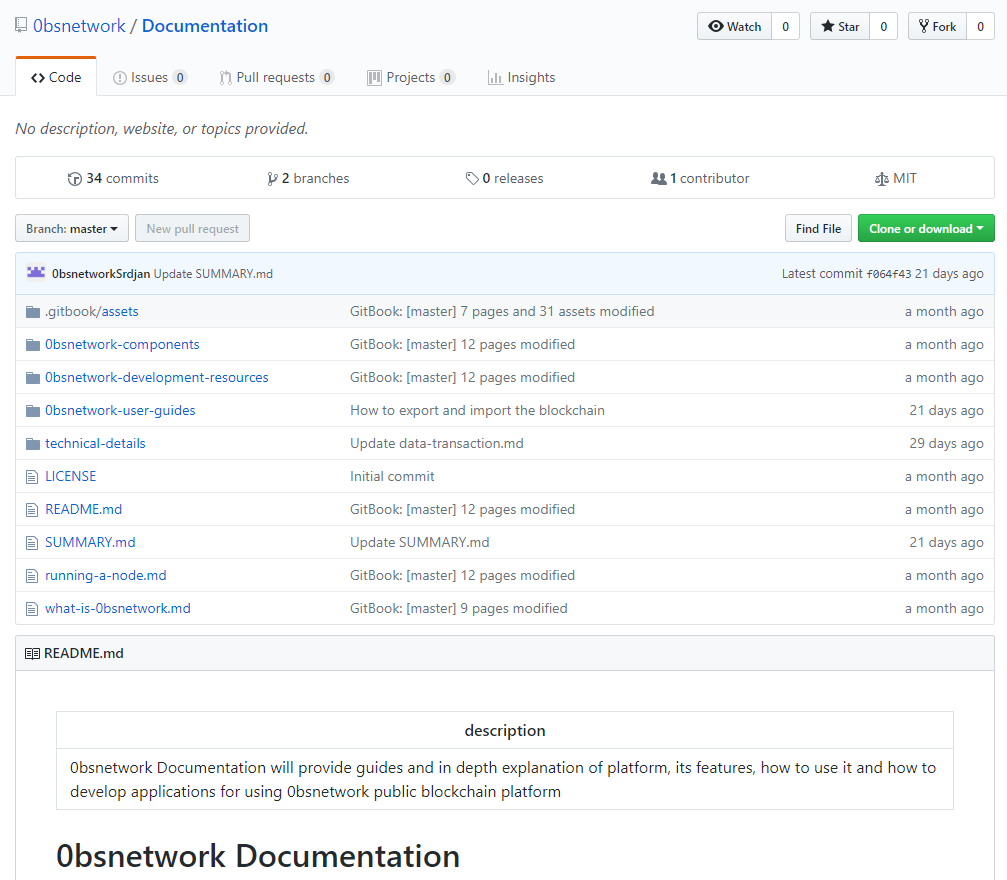This screenshot has height=880, width=1007.
Task: Click the file icon next to running-a-node.md
Action: (x=32, y=576)
